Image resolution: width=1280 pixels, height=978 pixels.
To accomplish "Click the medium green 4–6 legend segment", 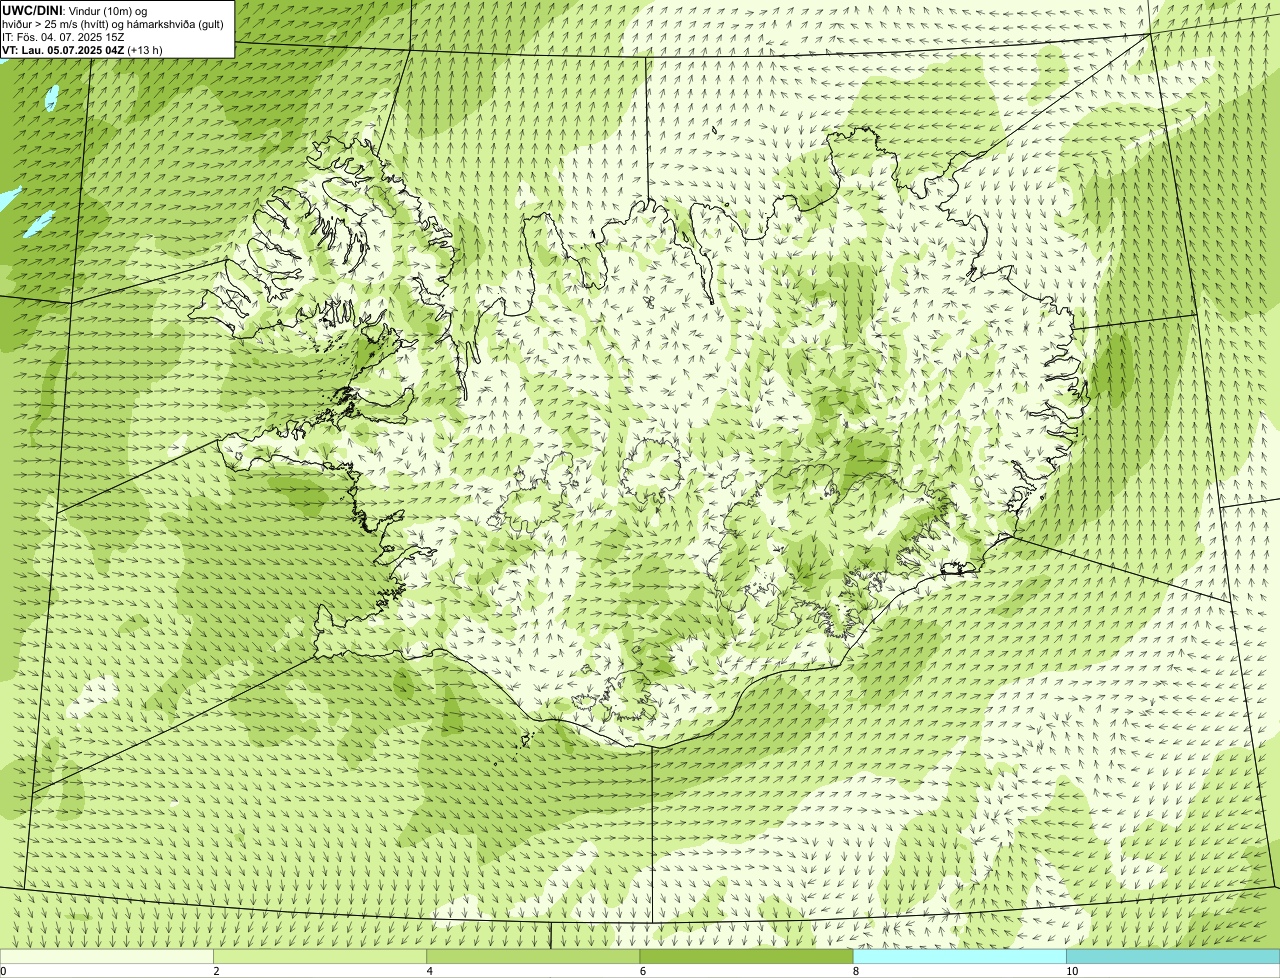I will point(533,956).
